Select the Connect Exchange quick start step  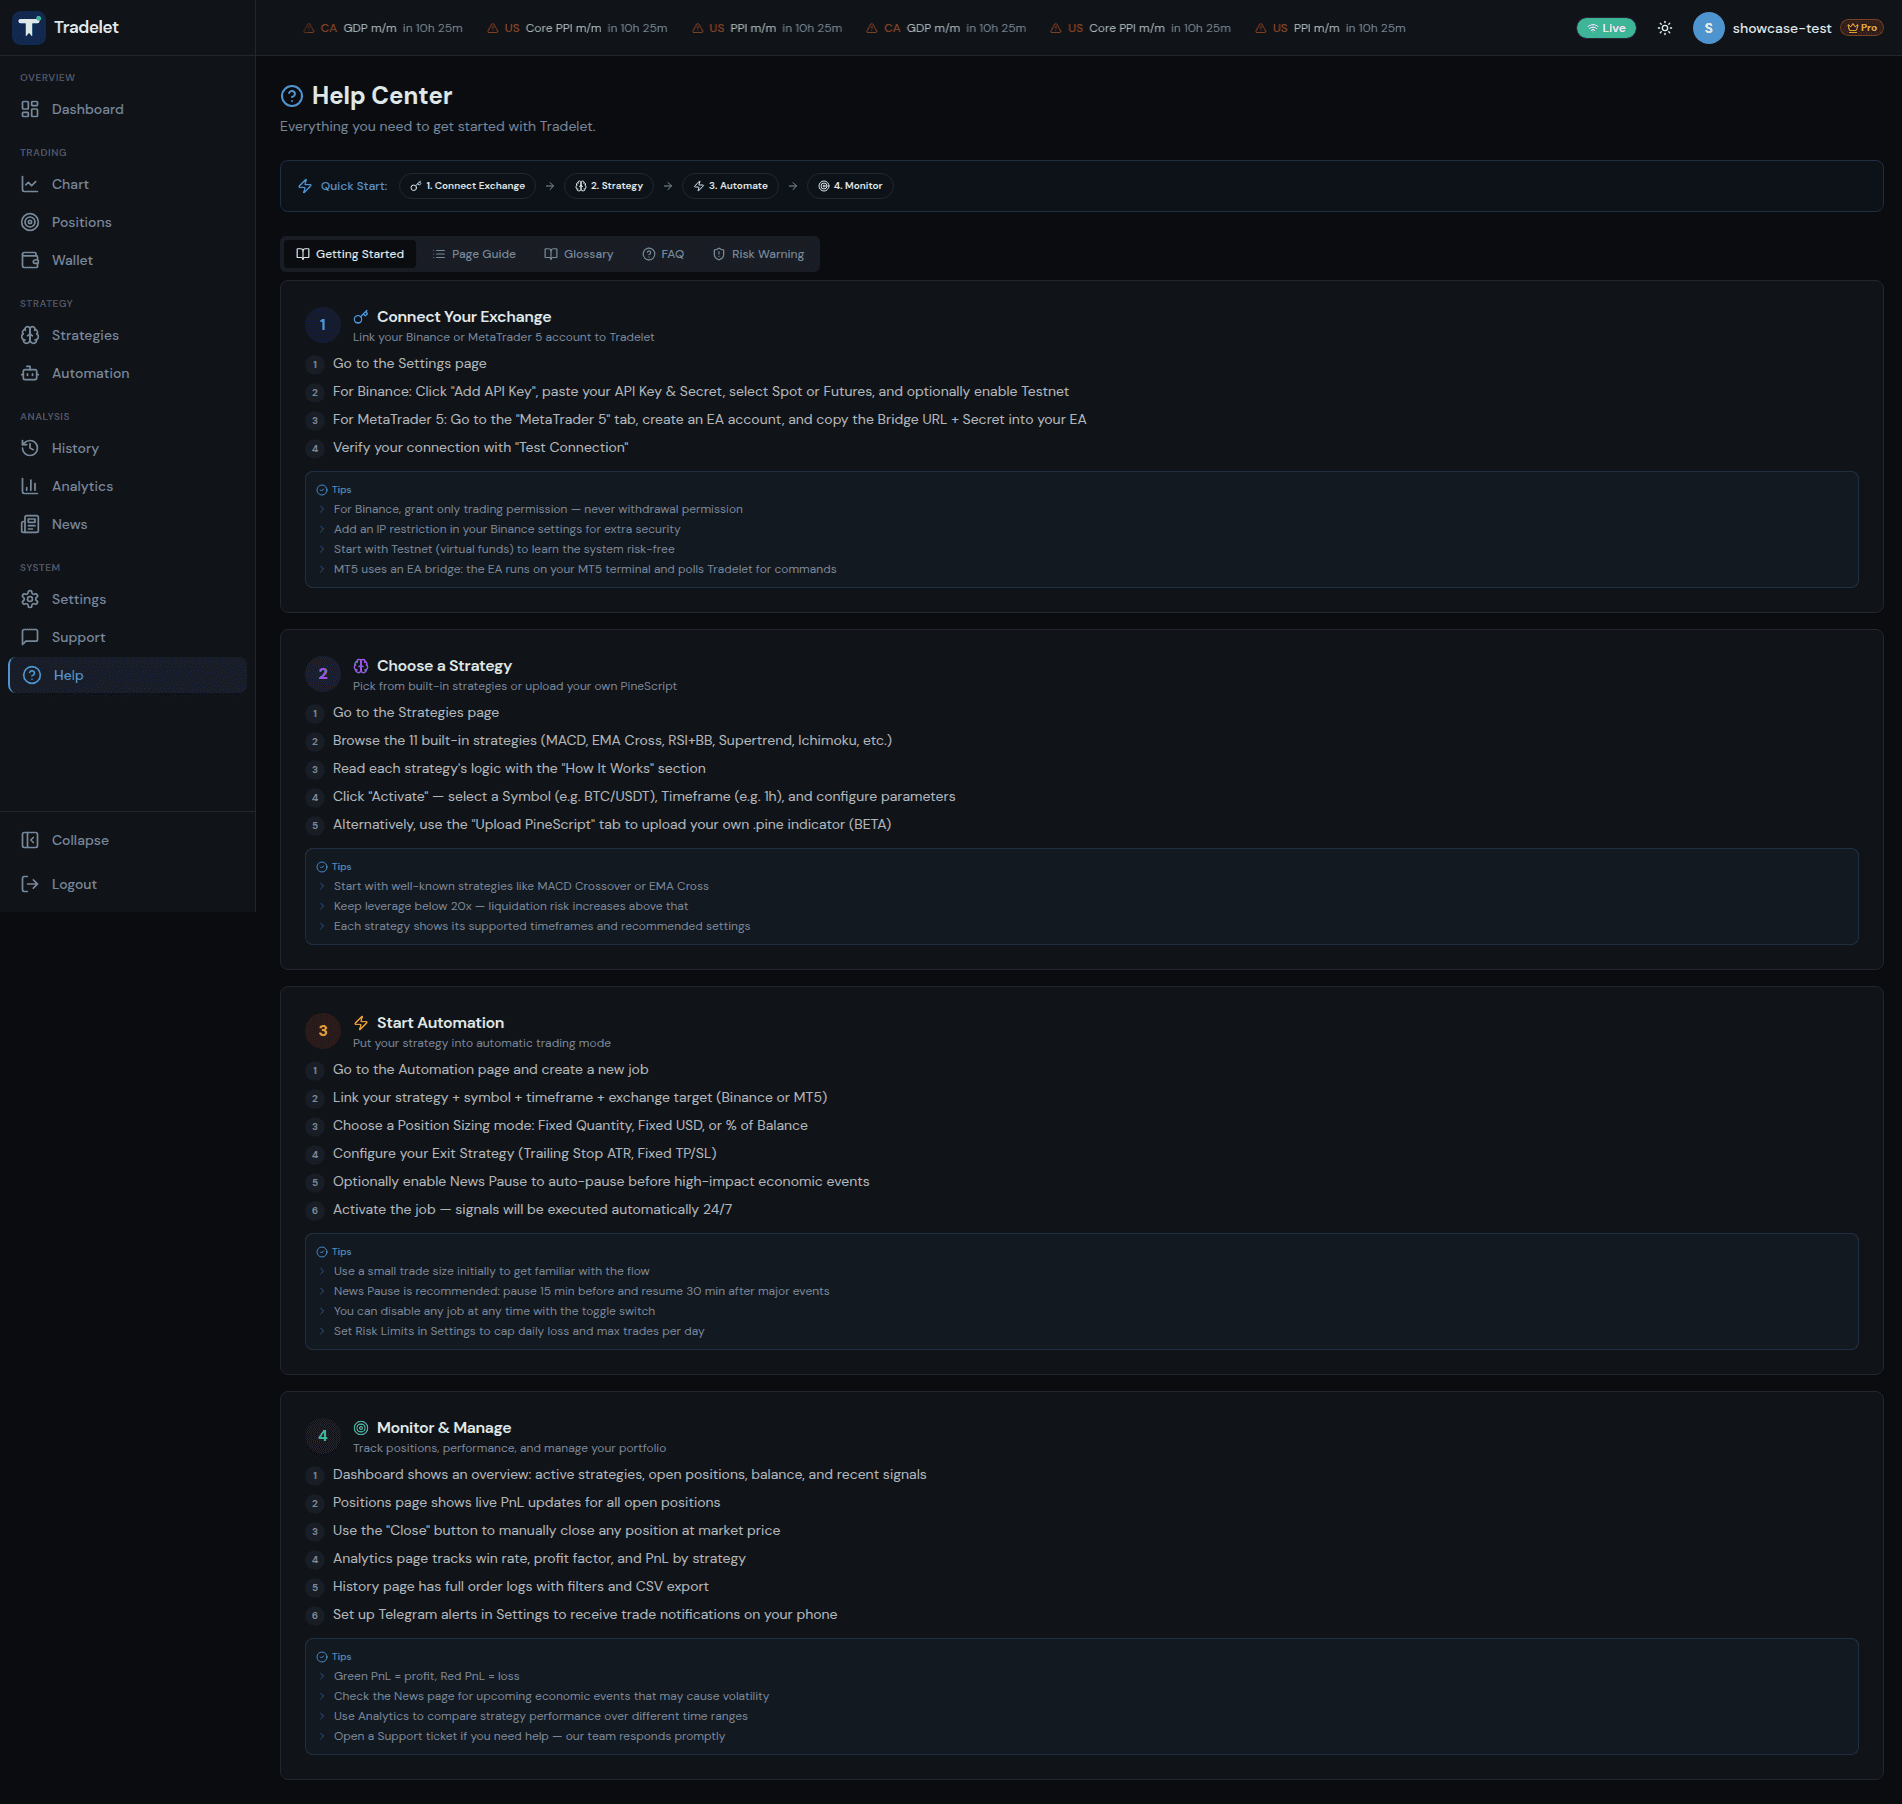click(x=467, y=186)
